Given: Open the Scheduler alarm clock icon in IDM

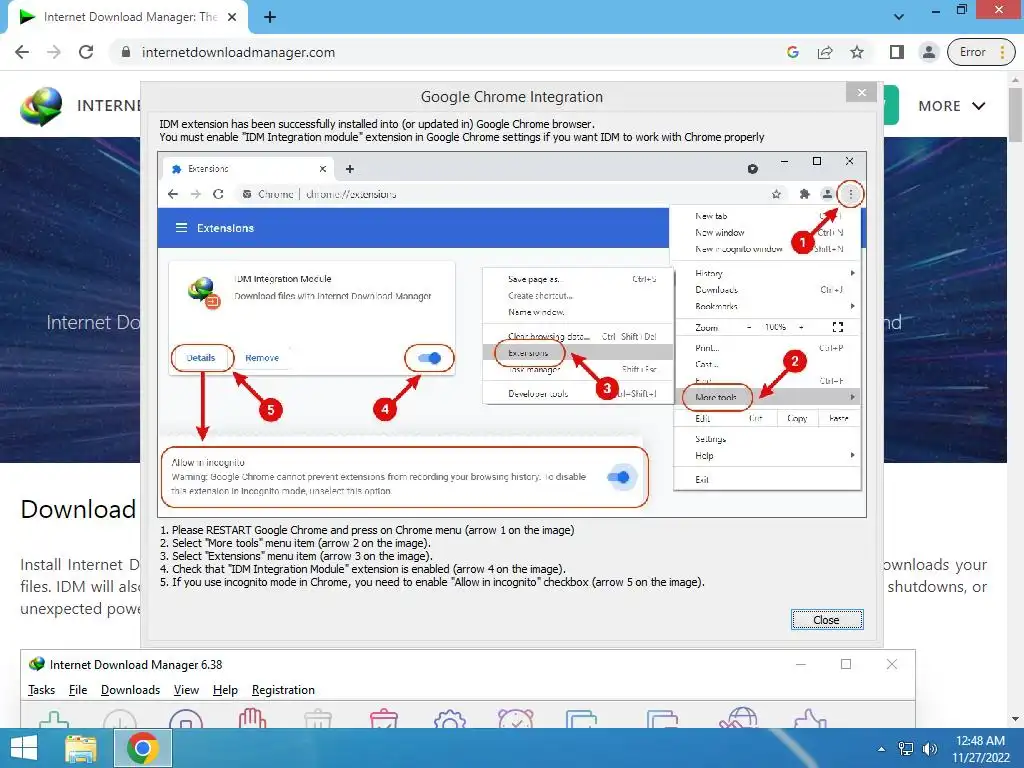Looking at the screenshot, I should 516,720.
